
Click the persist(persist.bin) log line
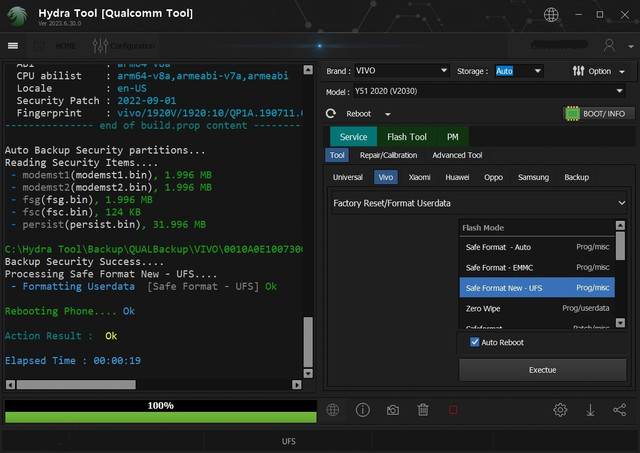coord(109,224)
